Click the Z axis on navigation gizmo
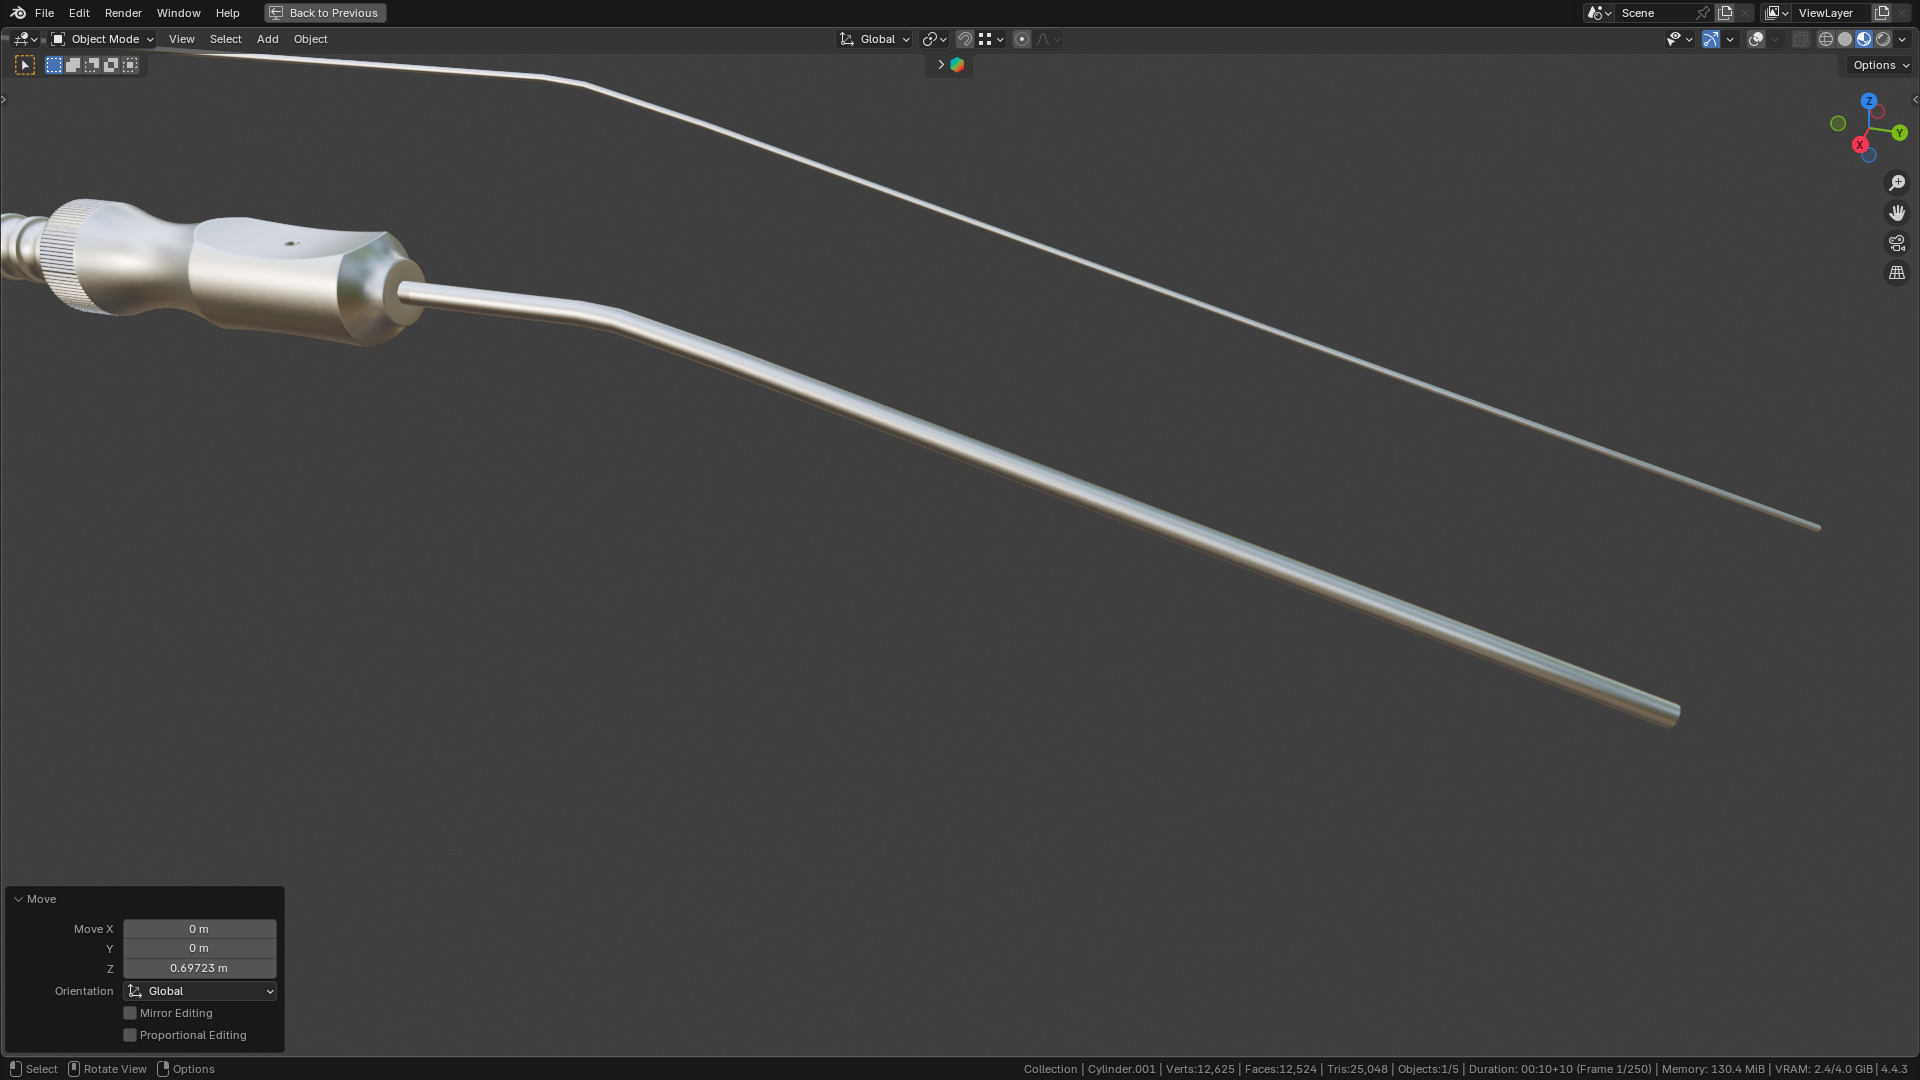The height and width of the screenshot is (1080, 1920). click(x=1869, y=101)
